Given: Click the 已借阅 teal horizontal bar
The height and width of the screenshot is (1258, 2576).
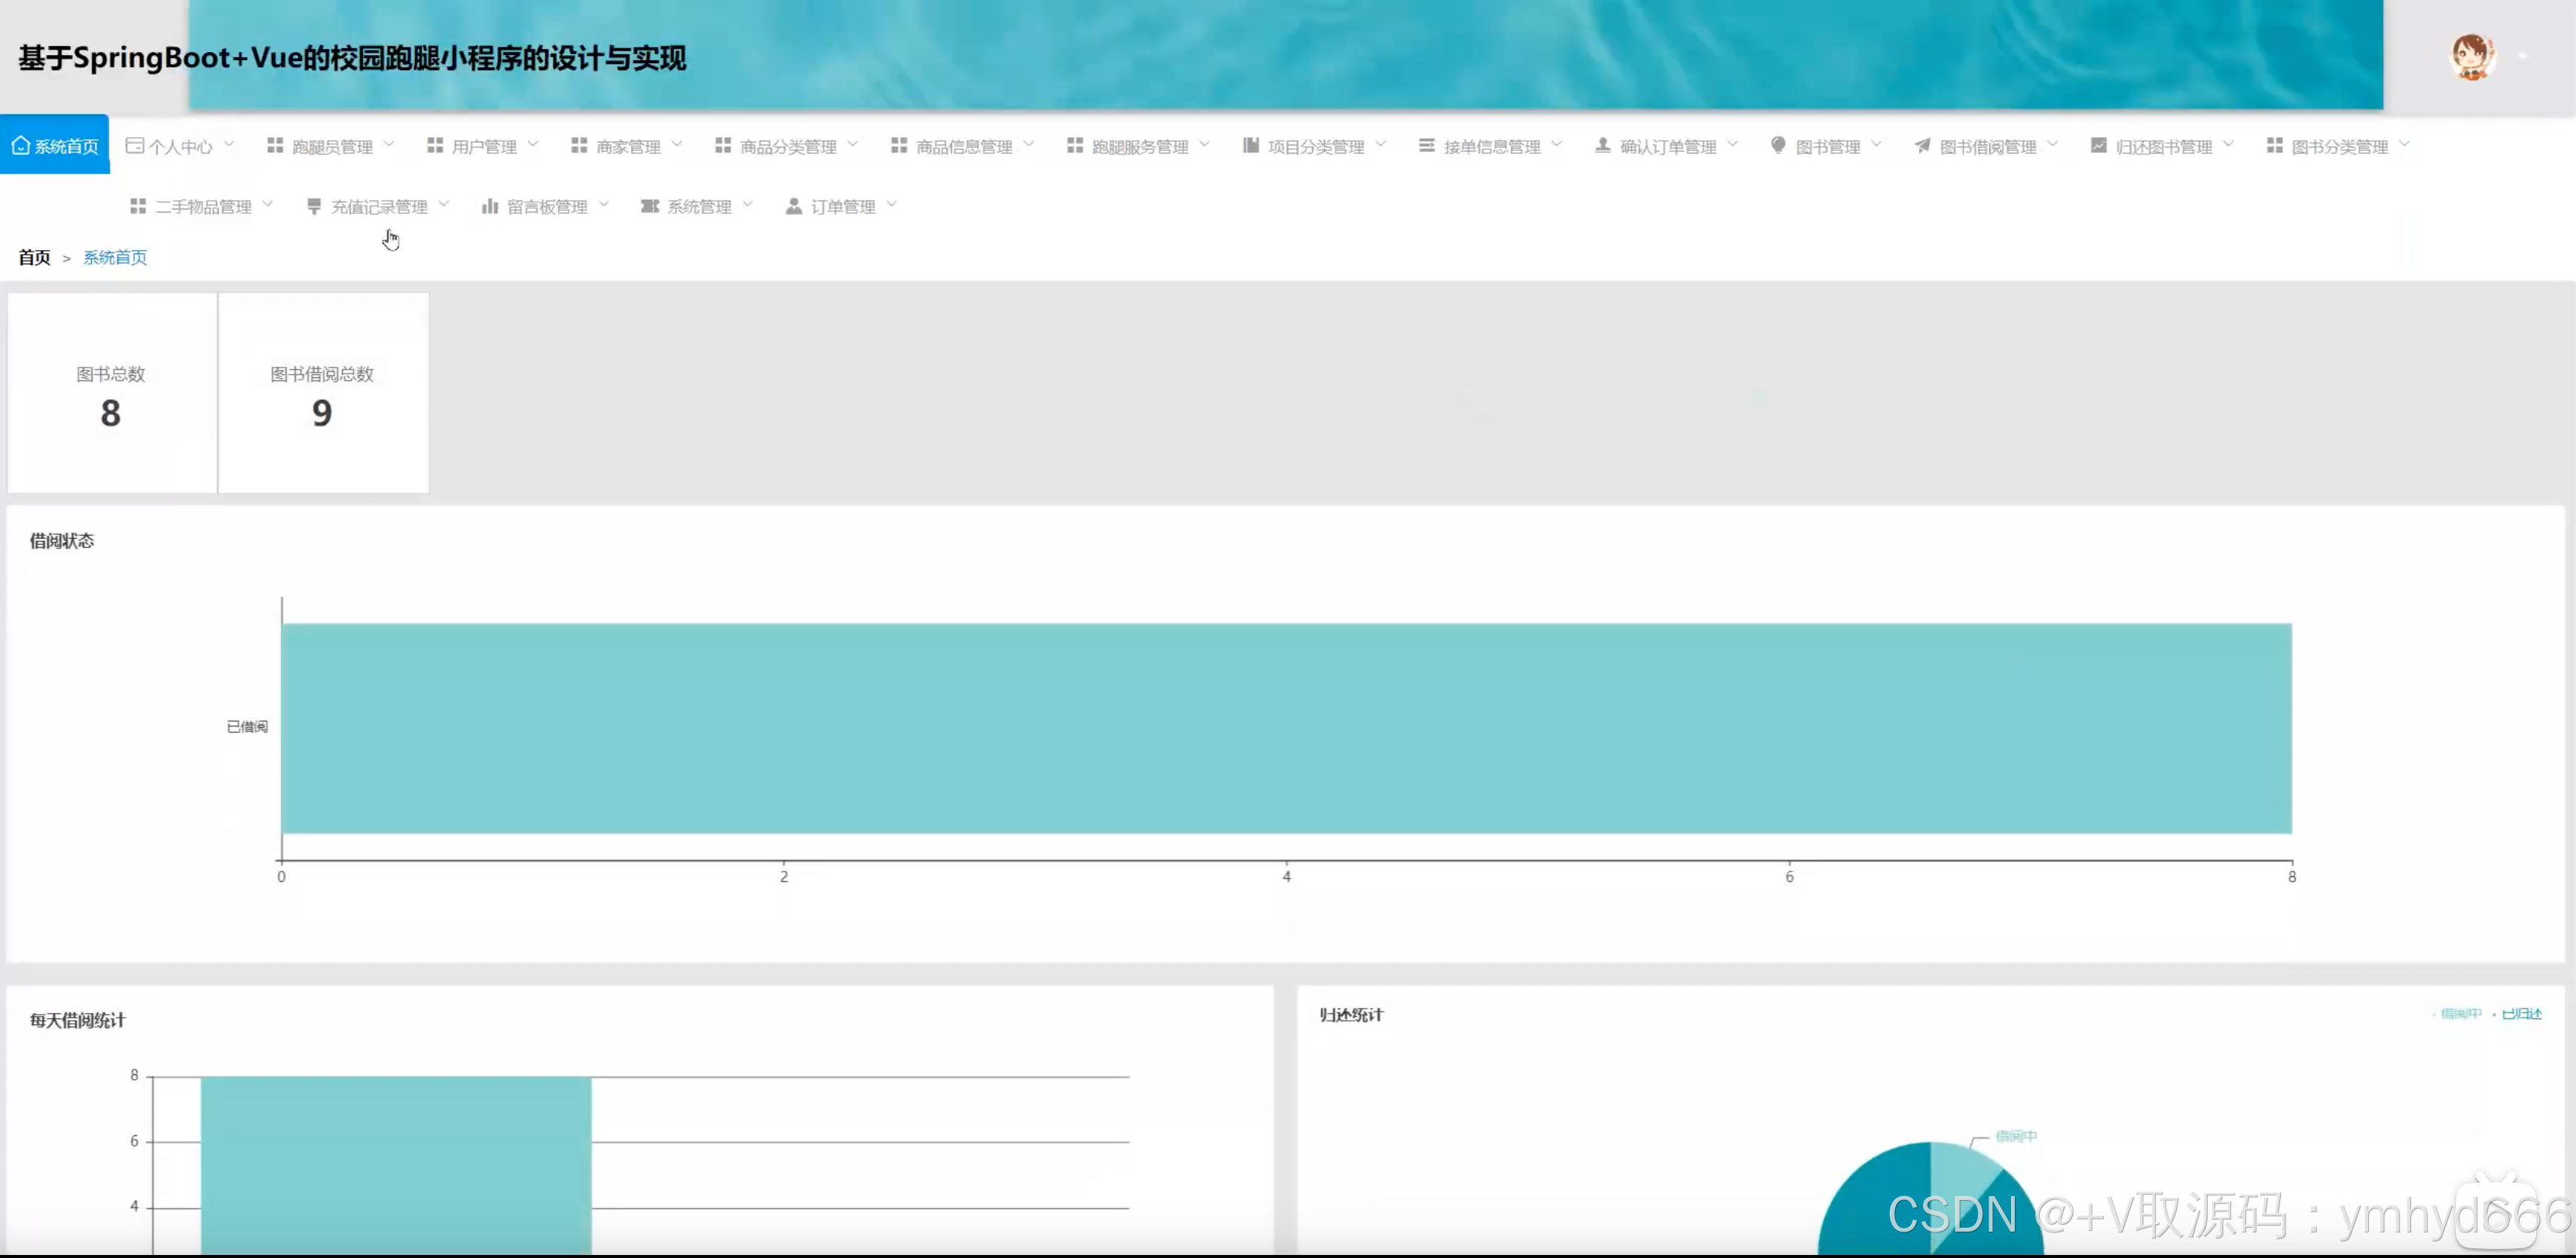Looking at the screenshot, I should (x=1286, y=728).
